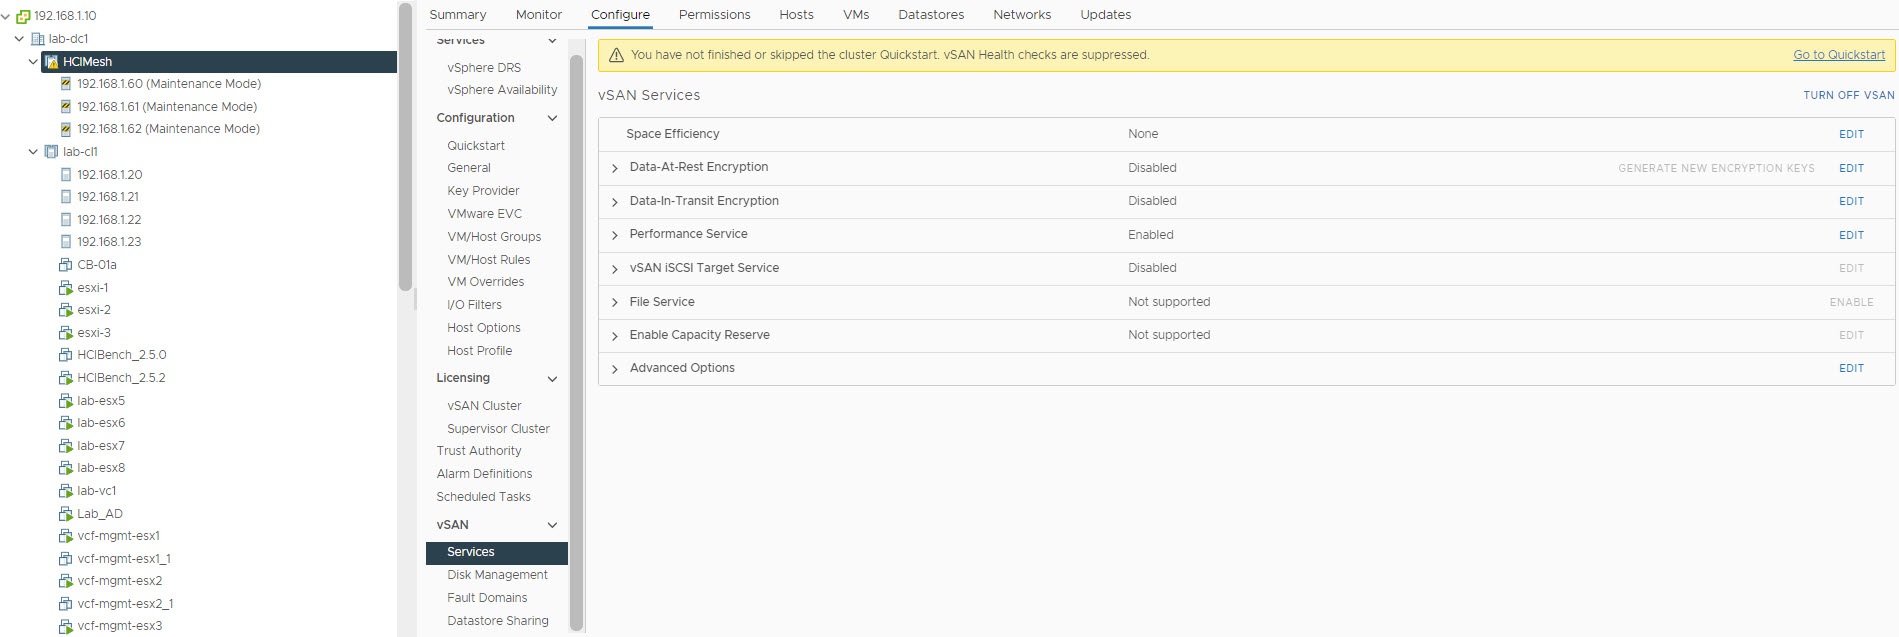Switch to the Monitor tab
Screen dimensions: 1899x637
tap(538, 15)
